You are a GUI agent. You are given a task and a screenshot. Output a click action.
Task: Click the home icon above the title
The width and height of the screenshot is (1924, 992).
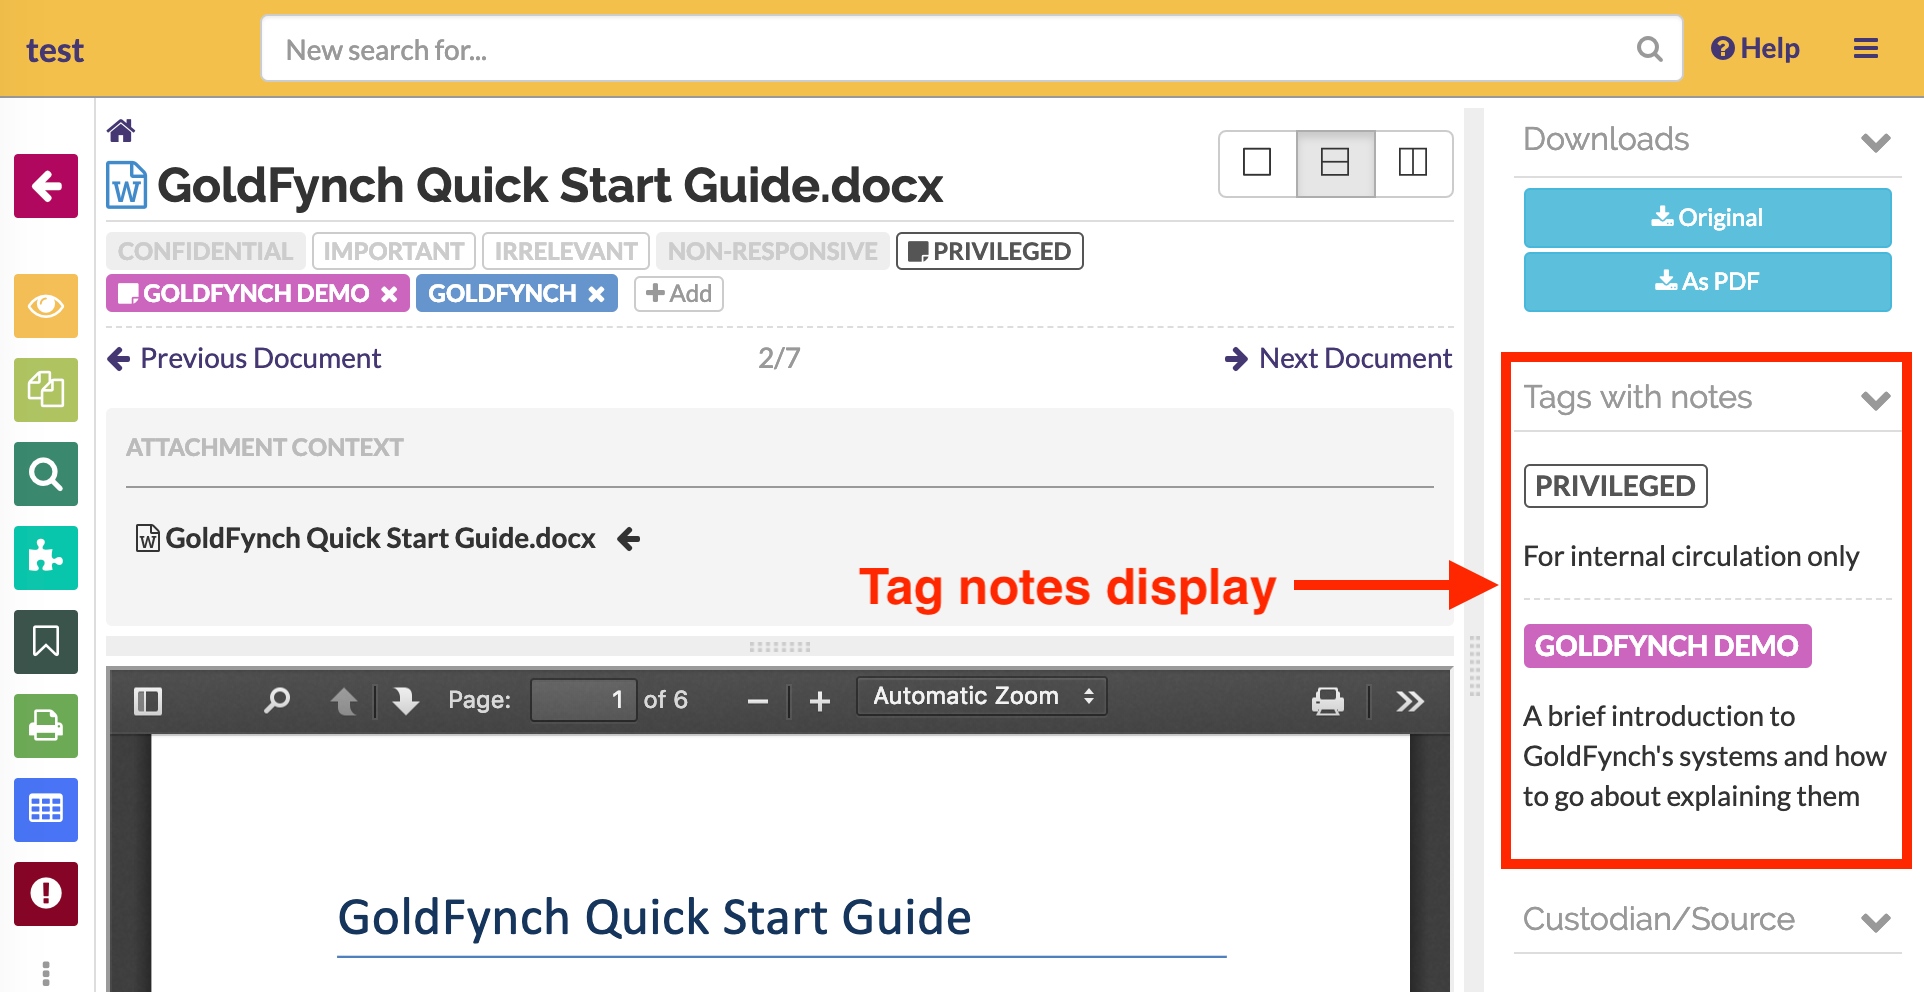coord(121,130)
